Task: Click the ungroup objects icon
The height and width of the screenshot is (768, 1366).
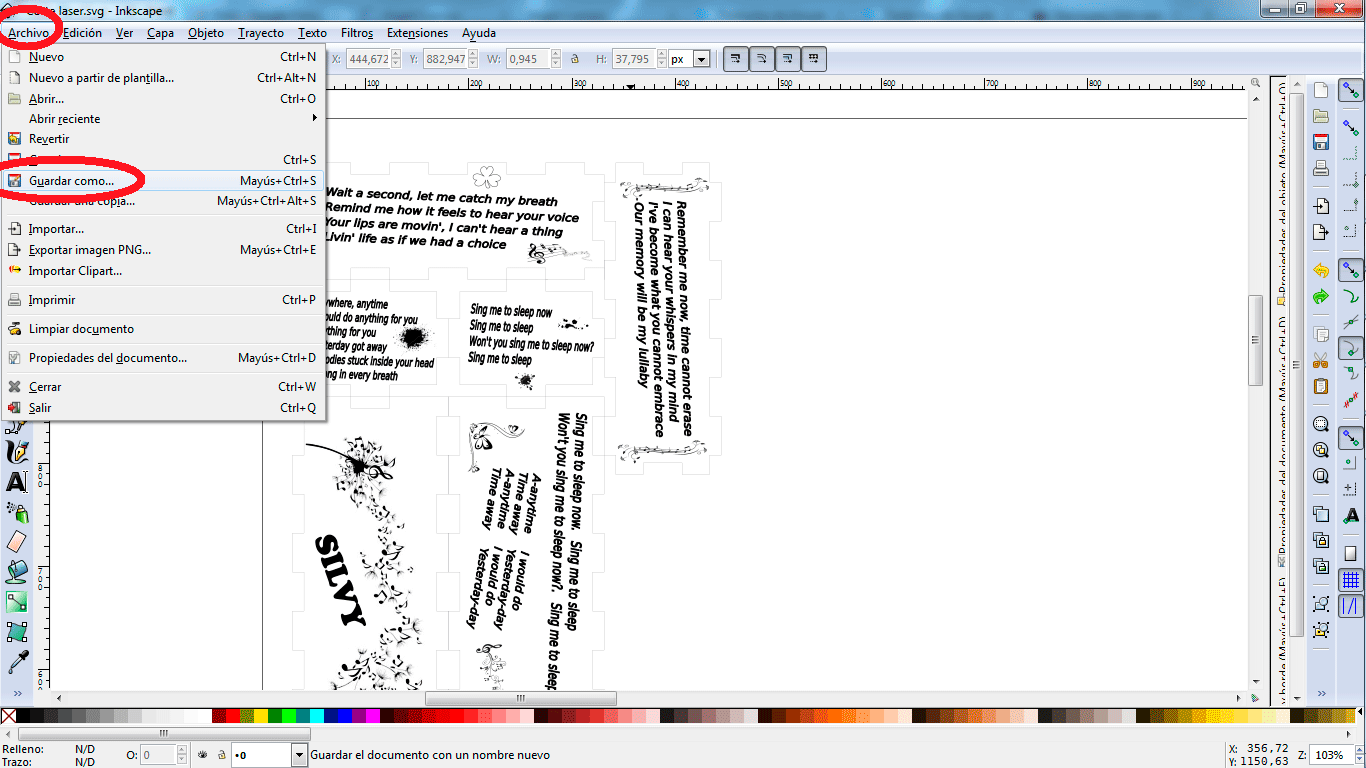Action: pos(1321,630)
